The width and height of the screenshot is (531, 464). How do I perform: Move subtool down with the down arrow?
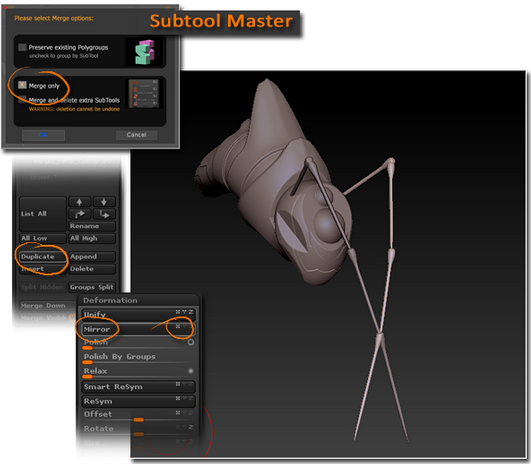coord(104,202)
